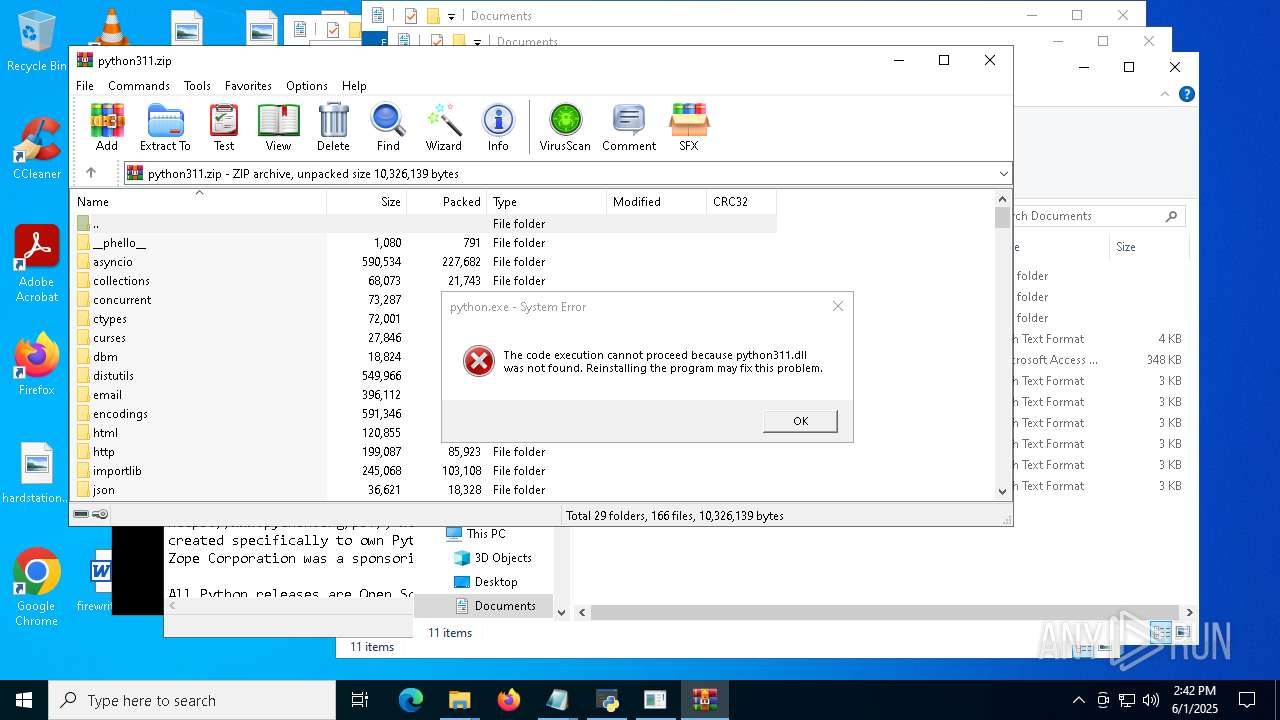Open the Commands menu
This screenshot has height=720, width=1280.
pyautogui.click(x=139, y=86)
